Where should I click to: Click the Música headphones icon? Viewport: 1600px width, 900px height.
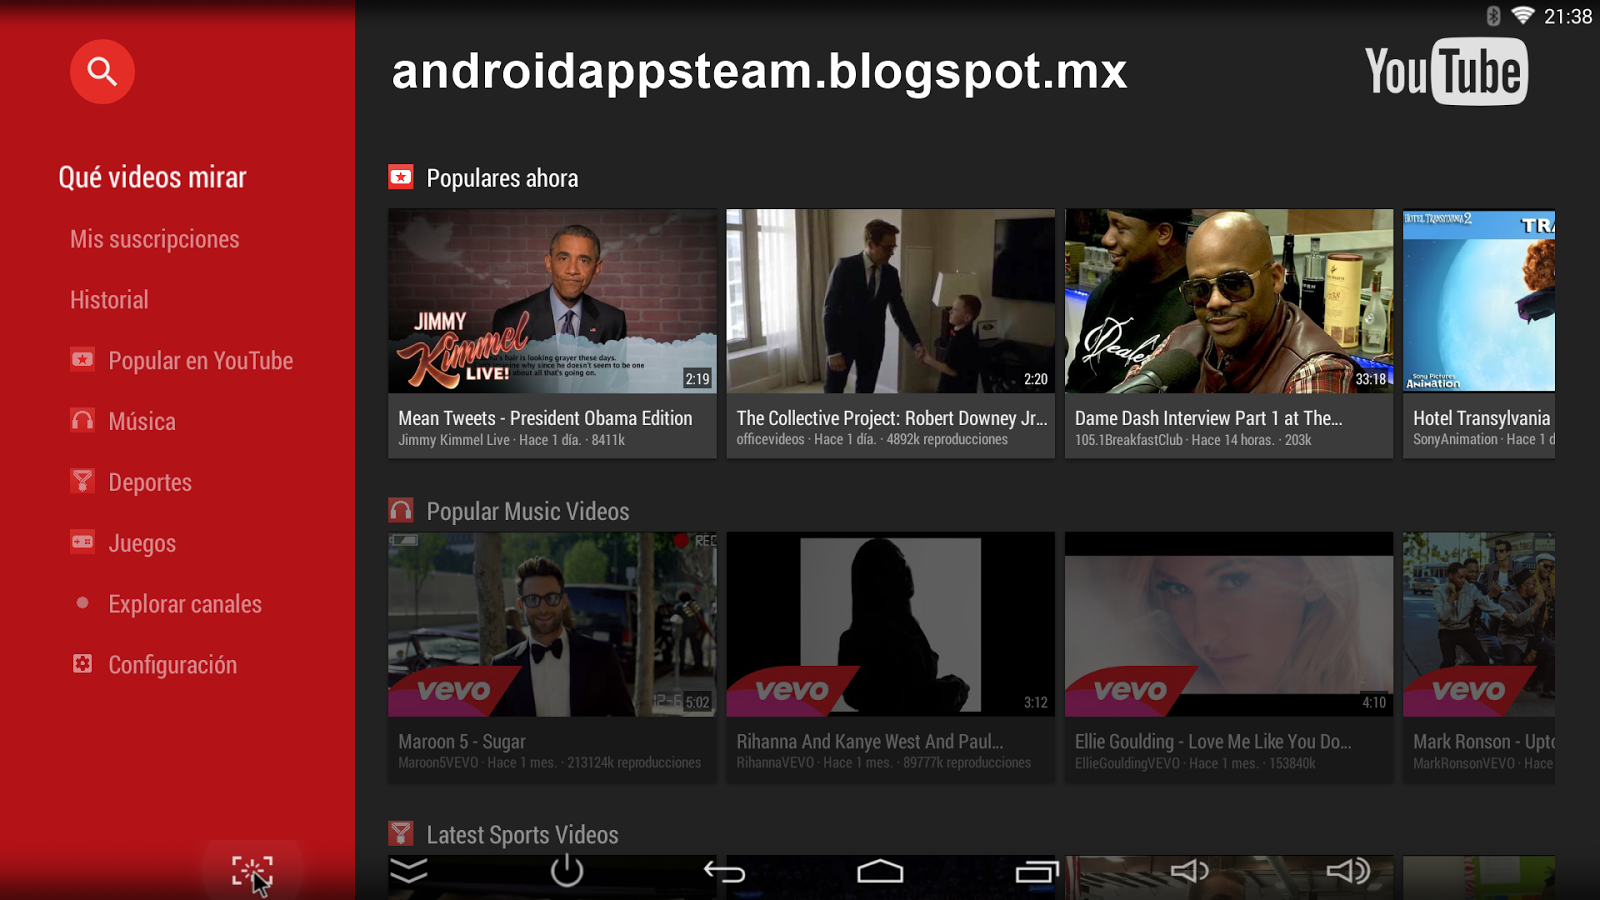point(83,420)
